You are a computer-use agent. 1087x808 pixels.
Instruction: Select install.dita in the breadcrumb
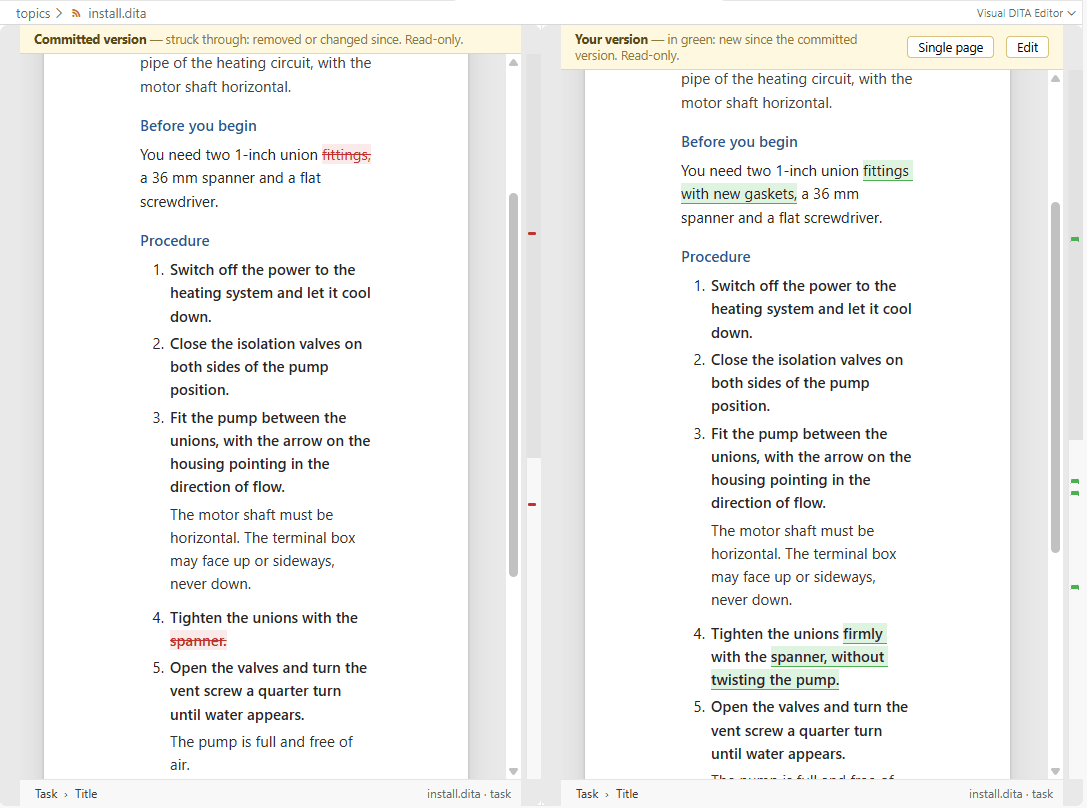[x=117, y=13]
